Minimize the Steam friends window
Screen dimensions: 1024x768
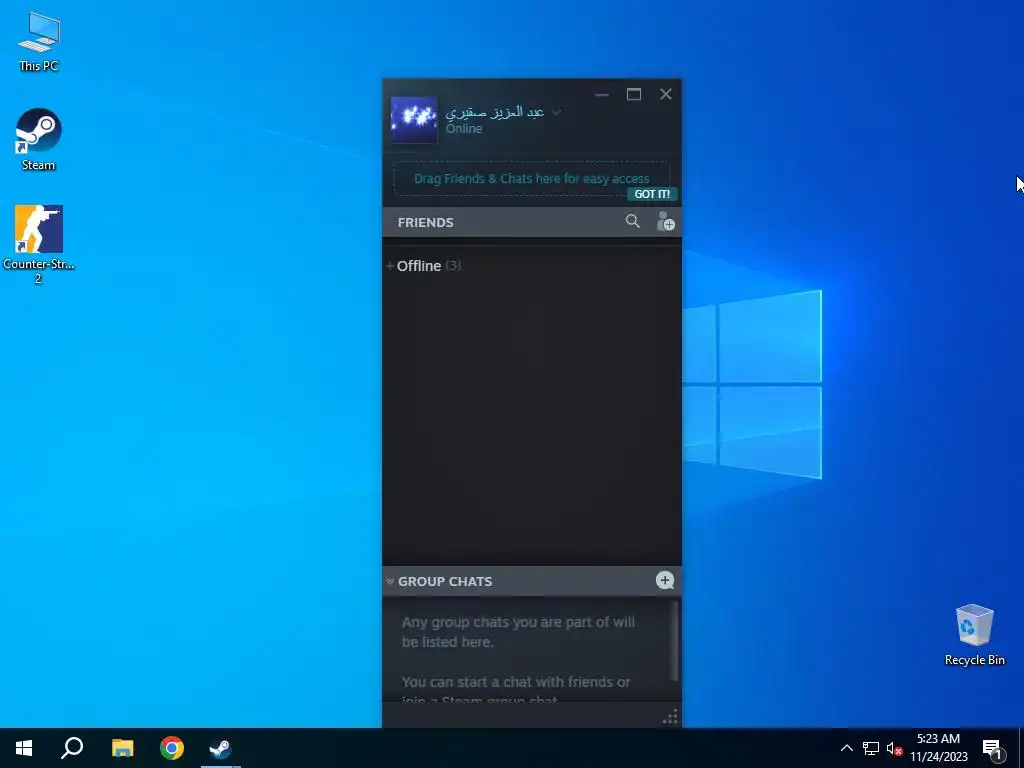coord(602,95)
